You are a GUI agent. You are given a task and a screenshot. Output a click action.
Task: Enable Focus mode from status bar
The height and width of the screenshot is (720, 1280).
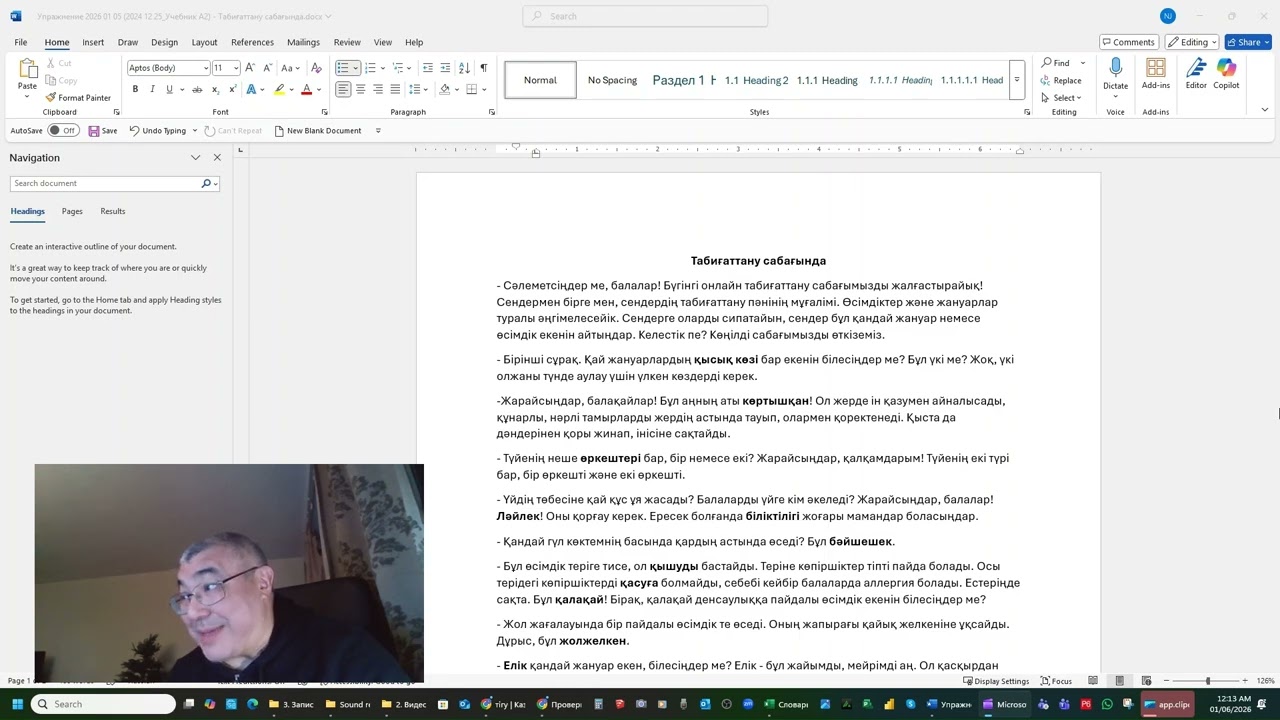point(1056,681)
